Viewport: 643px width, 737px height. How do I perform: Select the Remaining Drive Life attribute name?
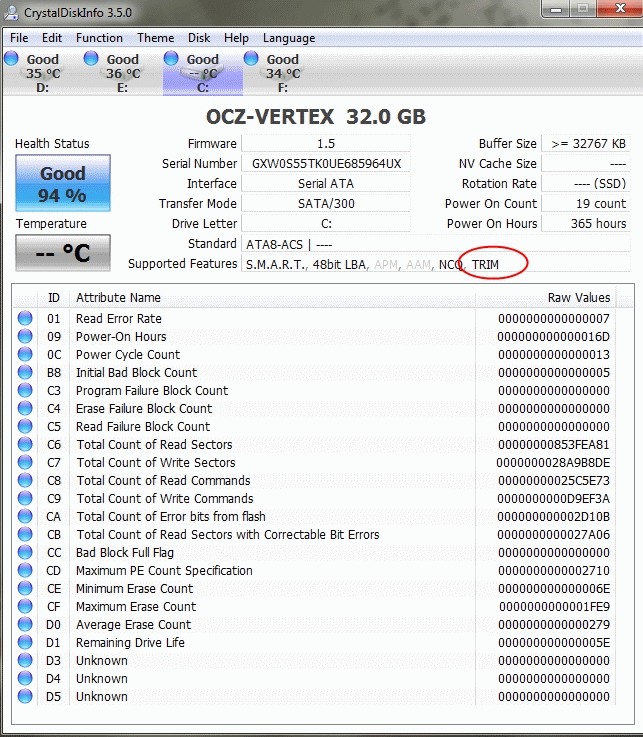(x=130, y=643)
